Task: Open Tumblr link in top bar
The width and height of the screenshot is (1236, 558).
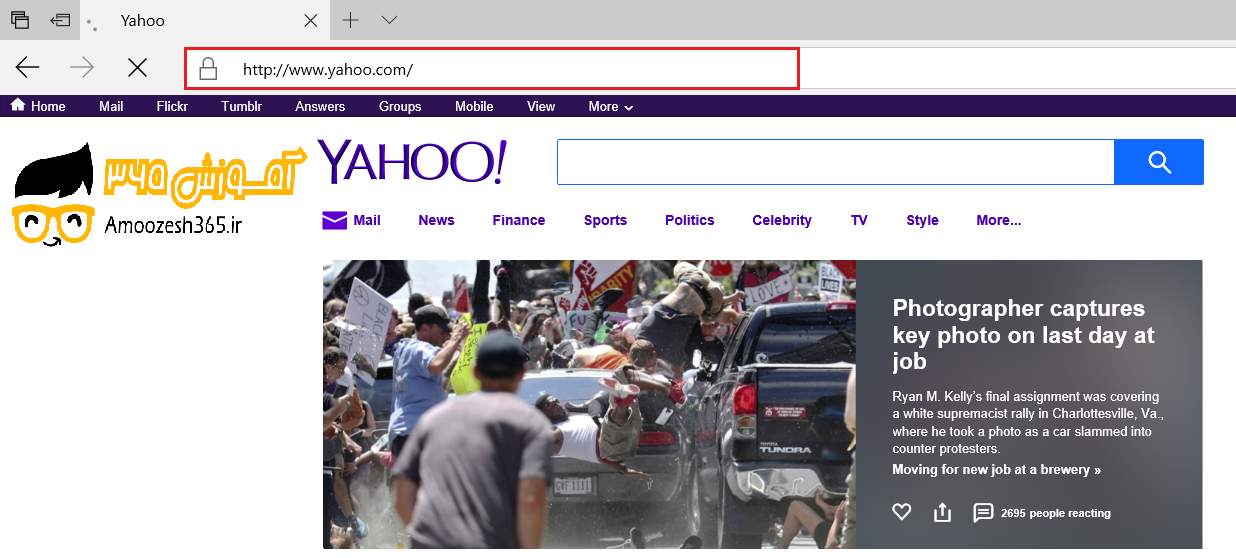Action: click(241, 106)
